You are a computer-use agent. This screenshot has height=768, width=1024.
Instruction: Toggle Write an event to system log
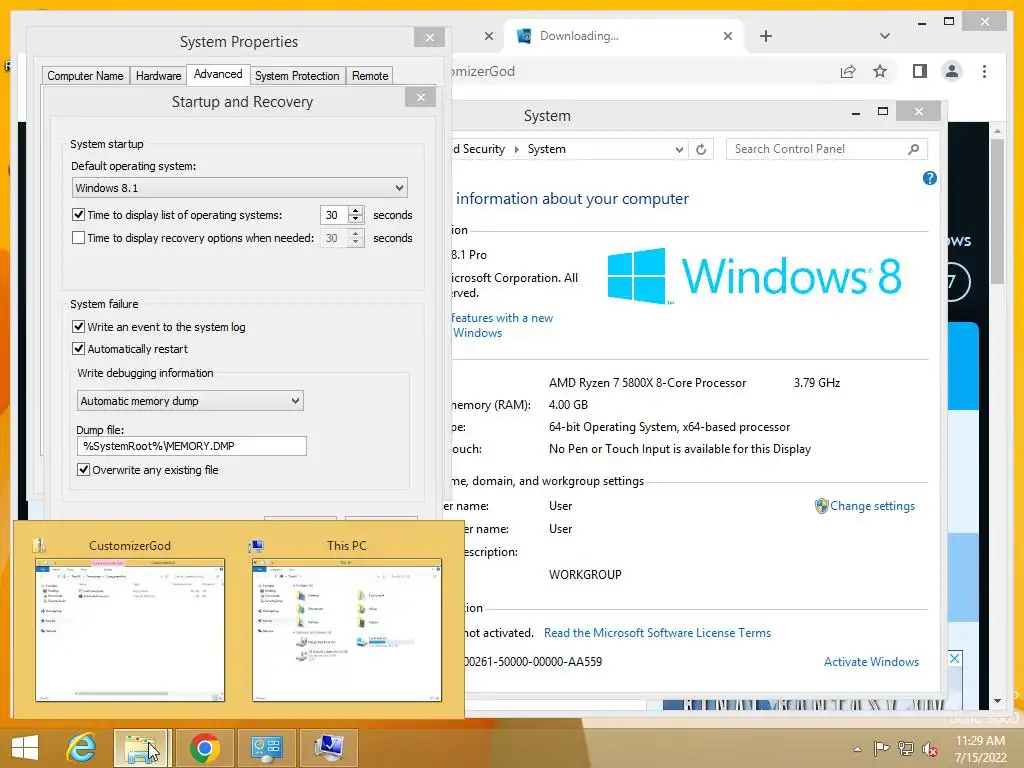point(78,327)
